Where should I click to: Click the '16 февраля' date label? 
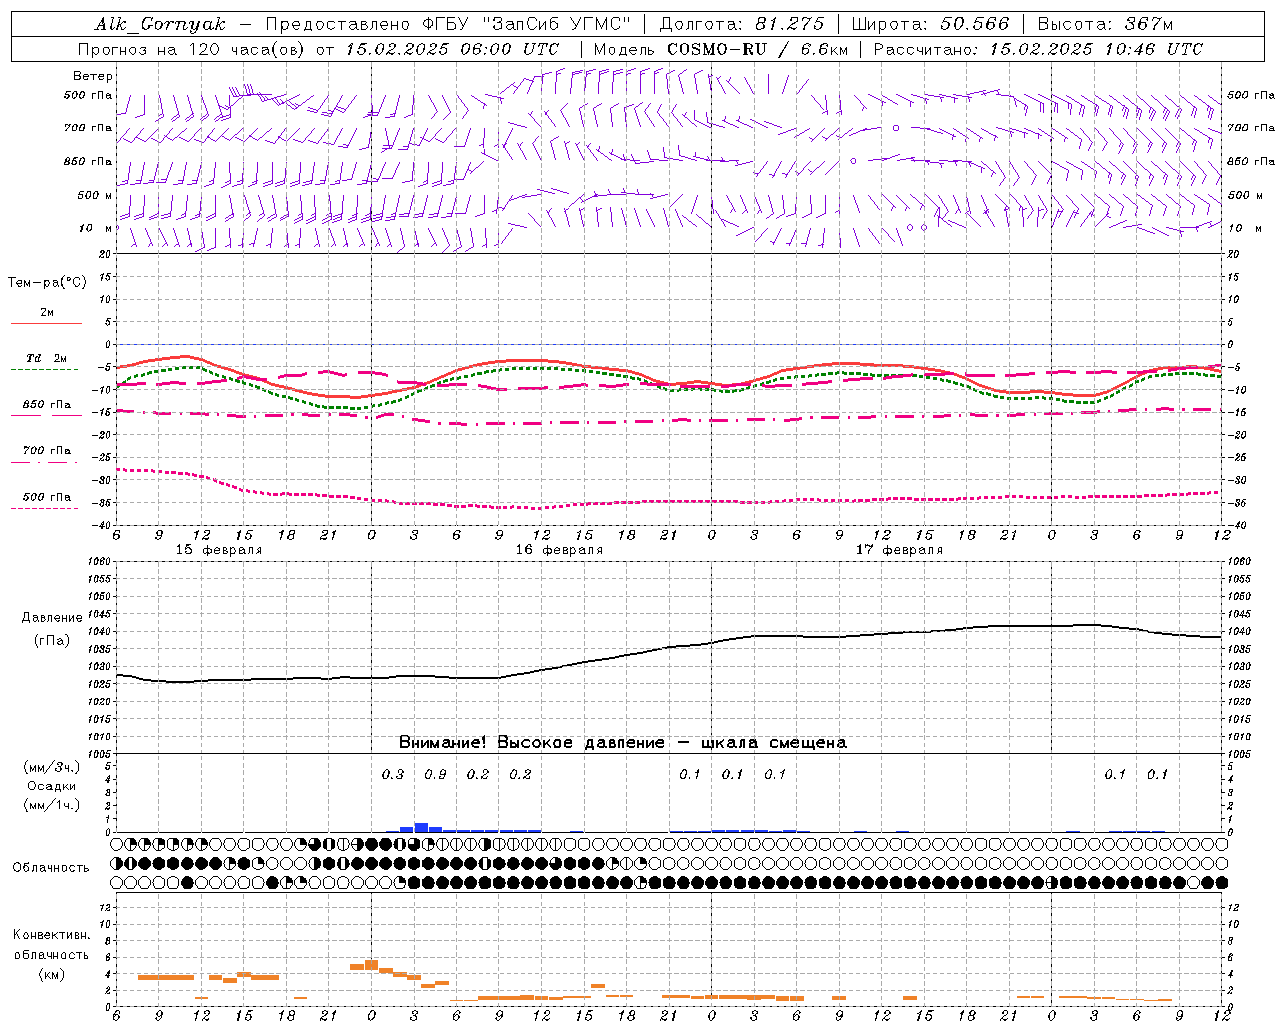tap(559, 550)
